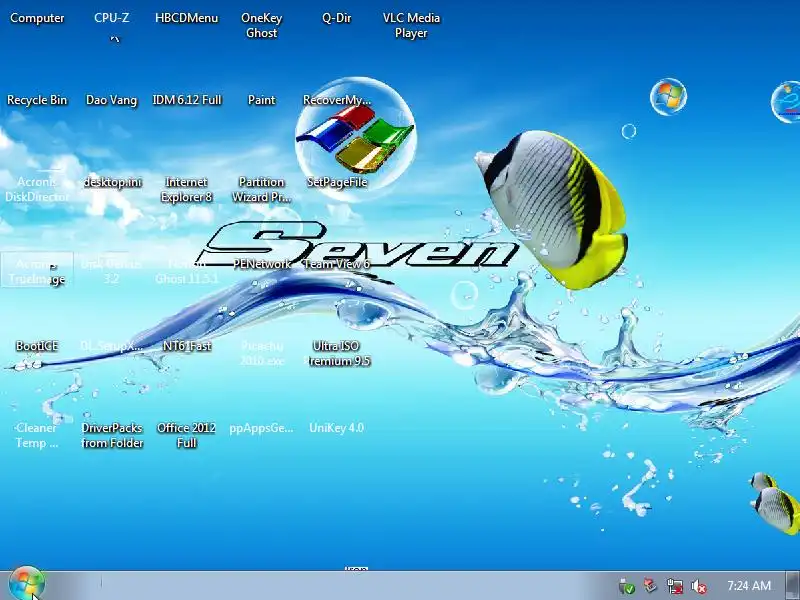
Task: Select the Ultra ISO Premium 9.5 label
Action: [x=337, y=354]
